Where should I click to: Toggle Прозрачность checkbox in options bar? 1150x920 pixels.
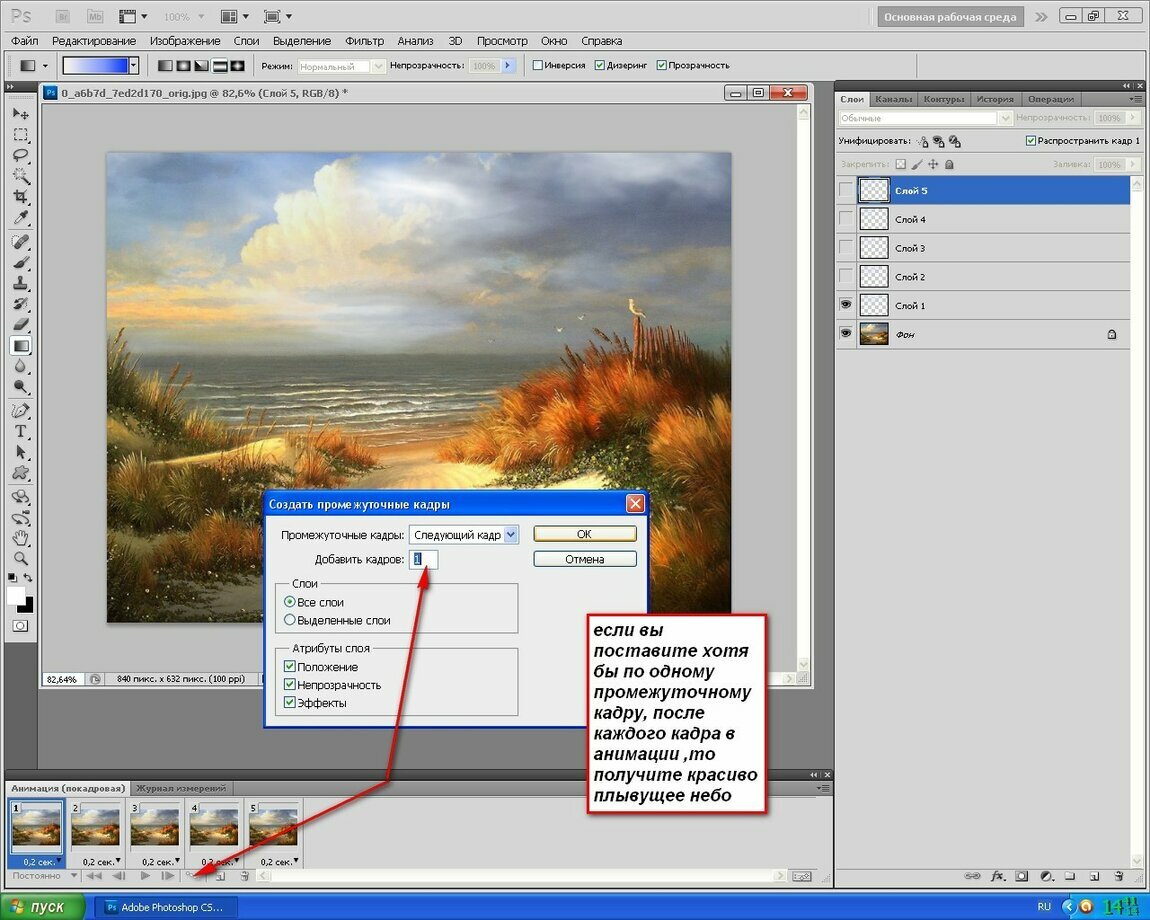click(662, 65)
